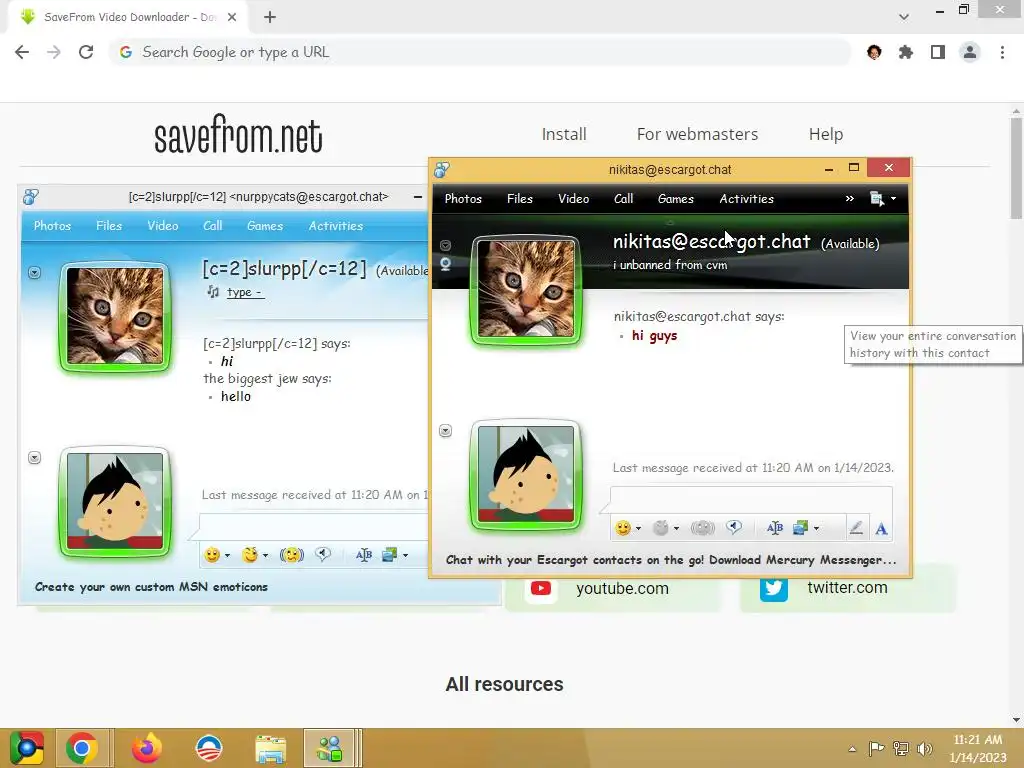The height and width of the screenshot is (768, 1024).
Task: Open the Help link on savefrom.net
Action: point(825,134)
